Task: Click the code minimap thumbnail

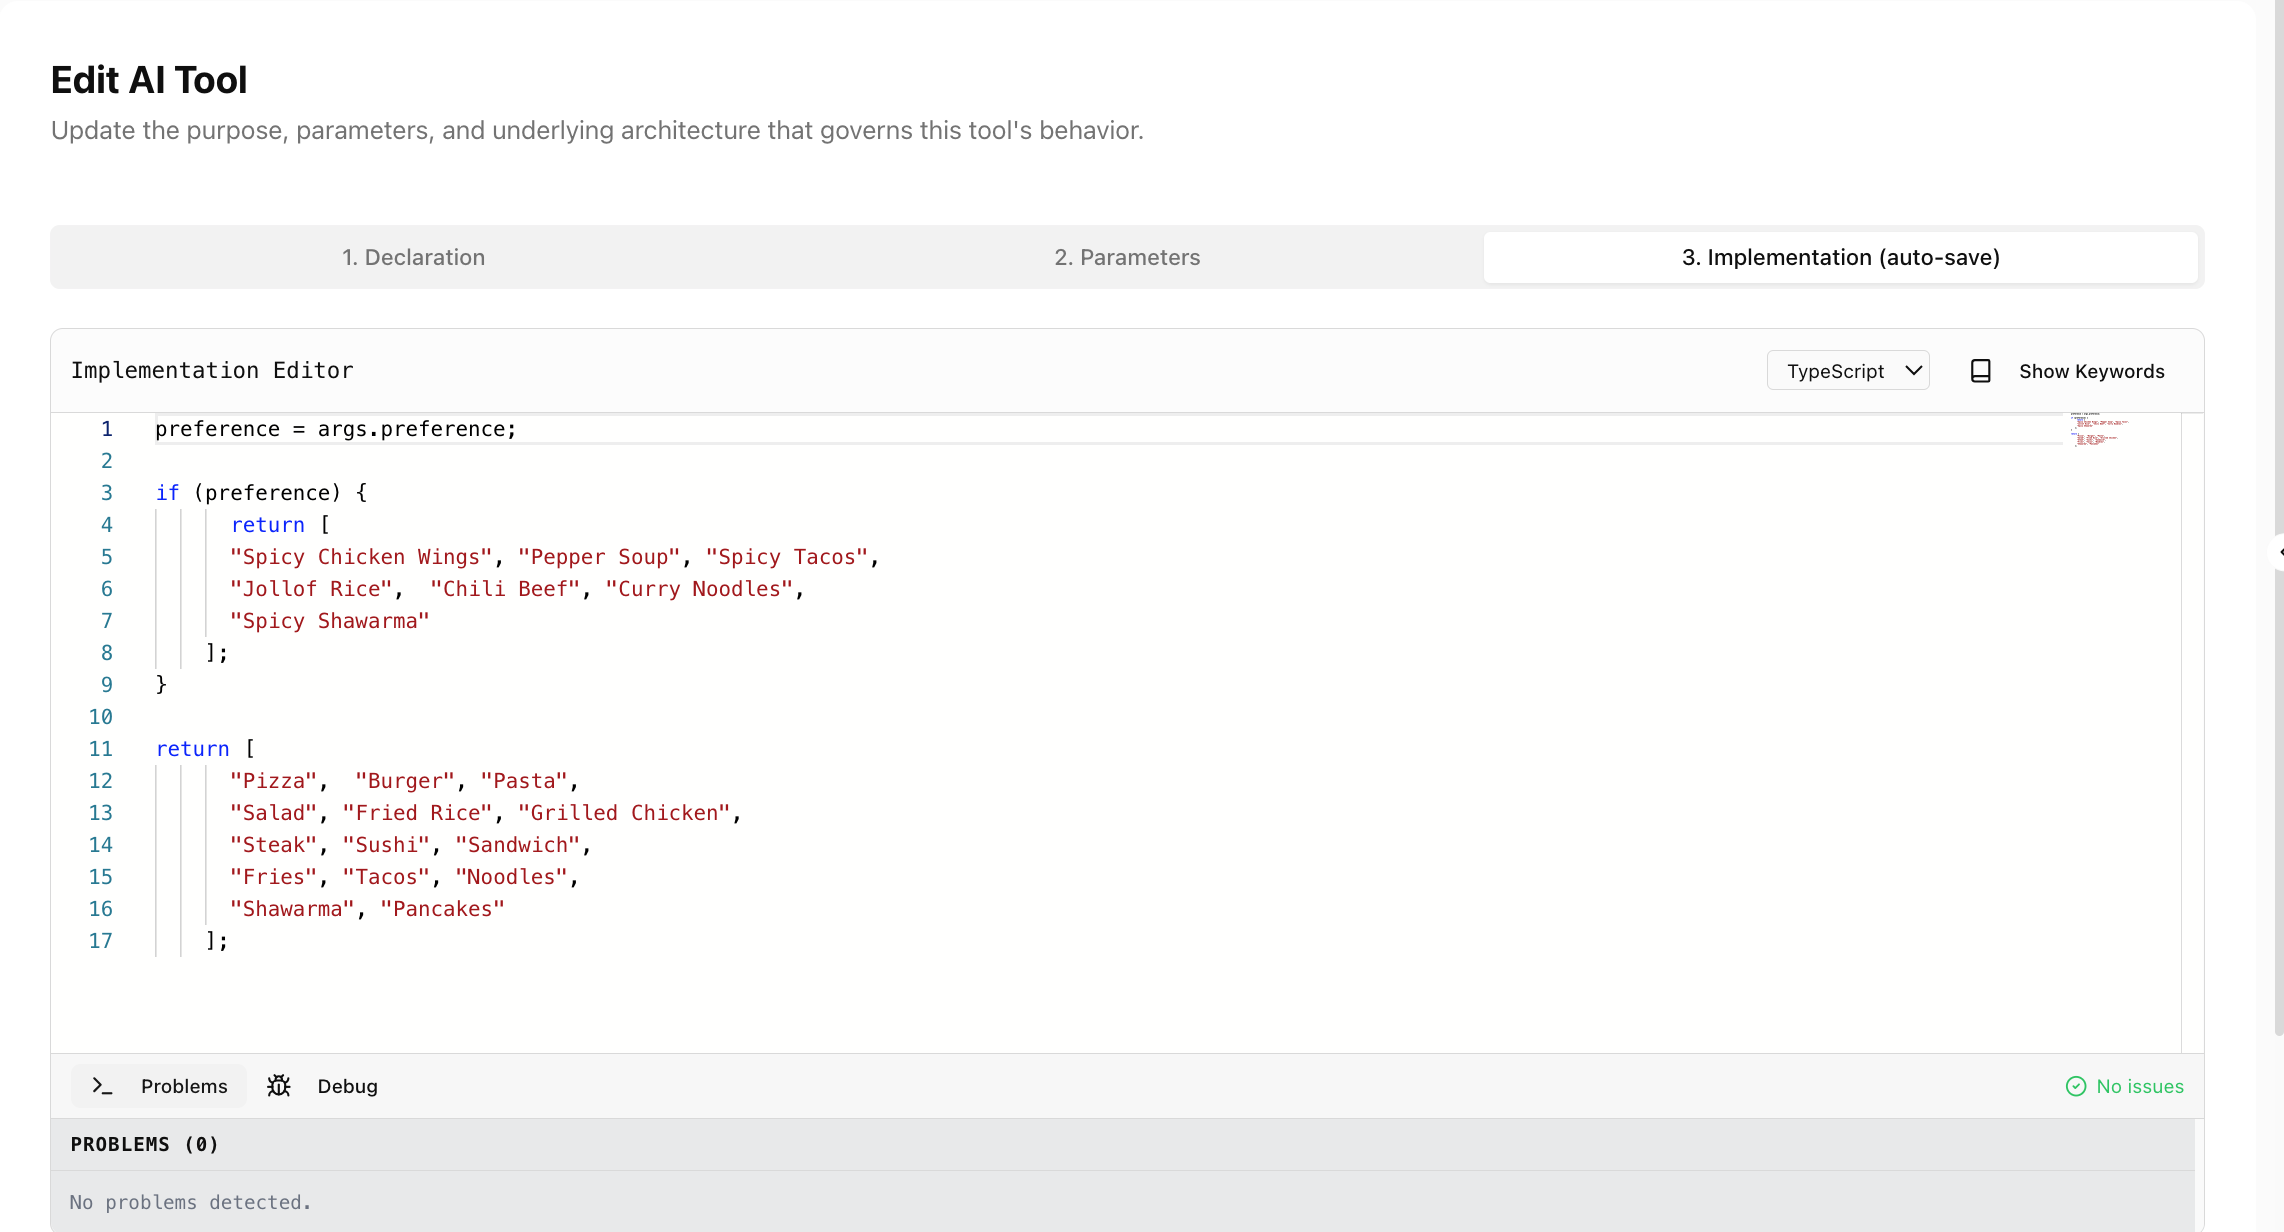Action: [x=2100, y=429]
